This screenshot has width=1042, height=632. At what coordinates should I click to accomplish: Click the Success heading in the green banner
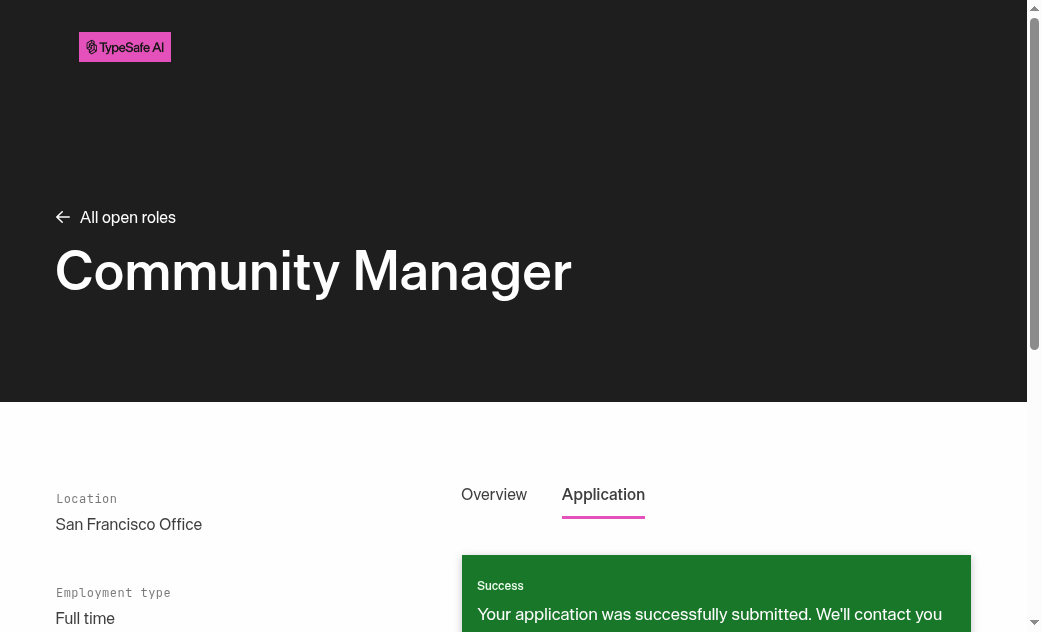[500, 585]
